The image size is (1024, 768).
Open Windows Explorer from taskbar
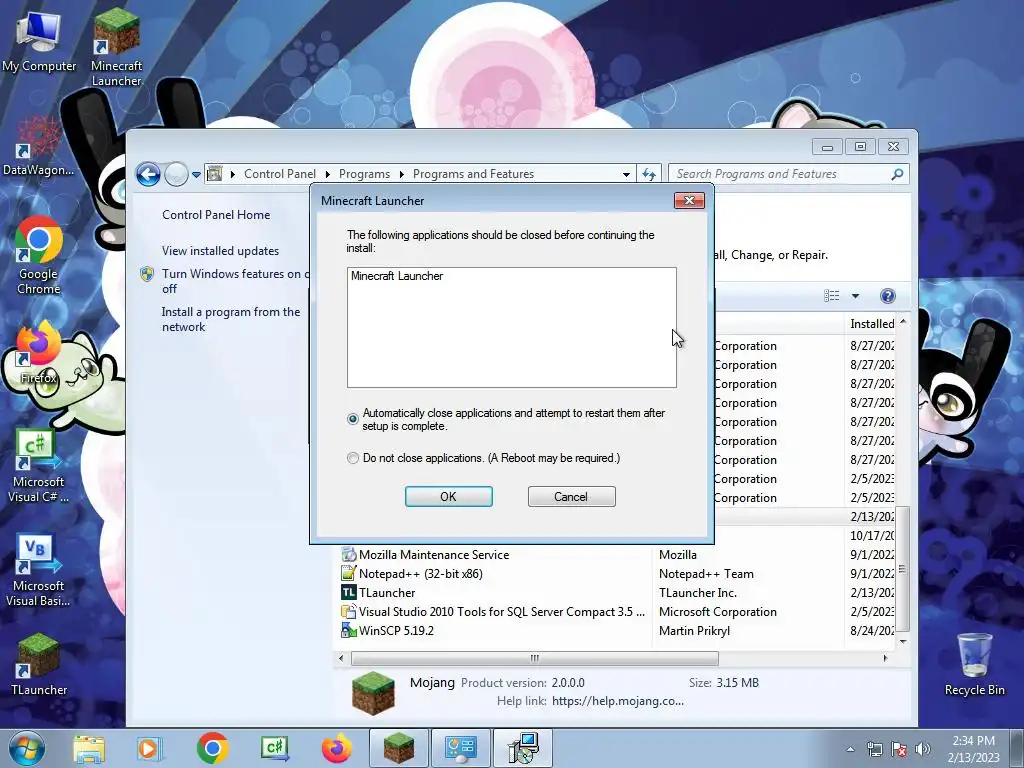coord(89,748)
